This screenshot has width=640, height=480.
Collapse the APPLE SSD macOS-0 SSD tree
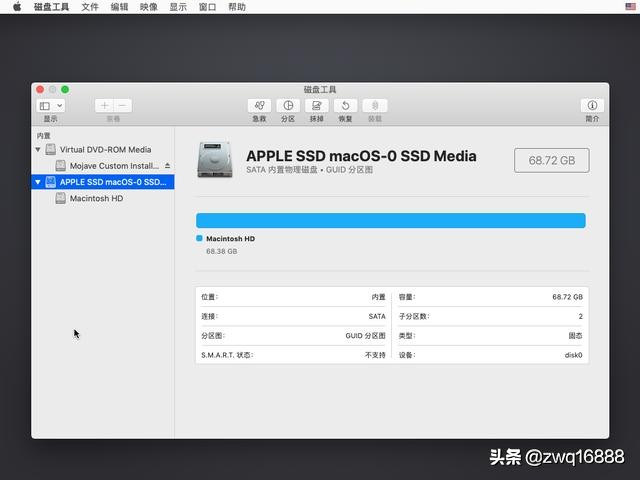(x=38, y=182)
